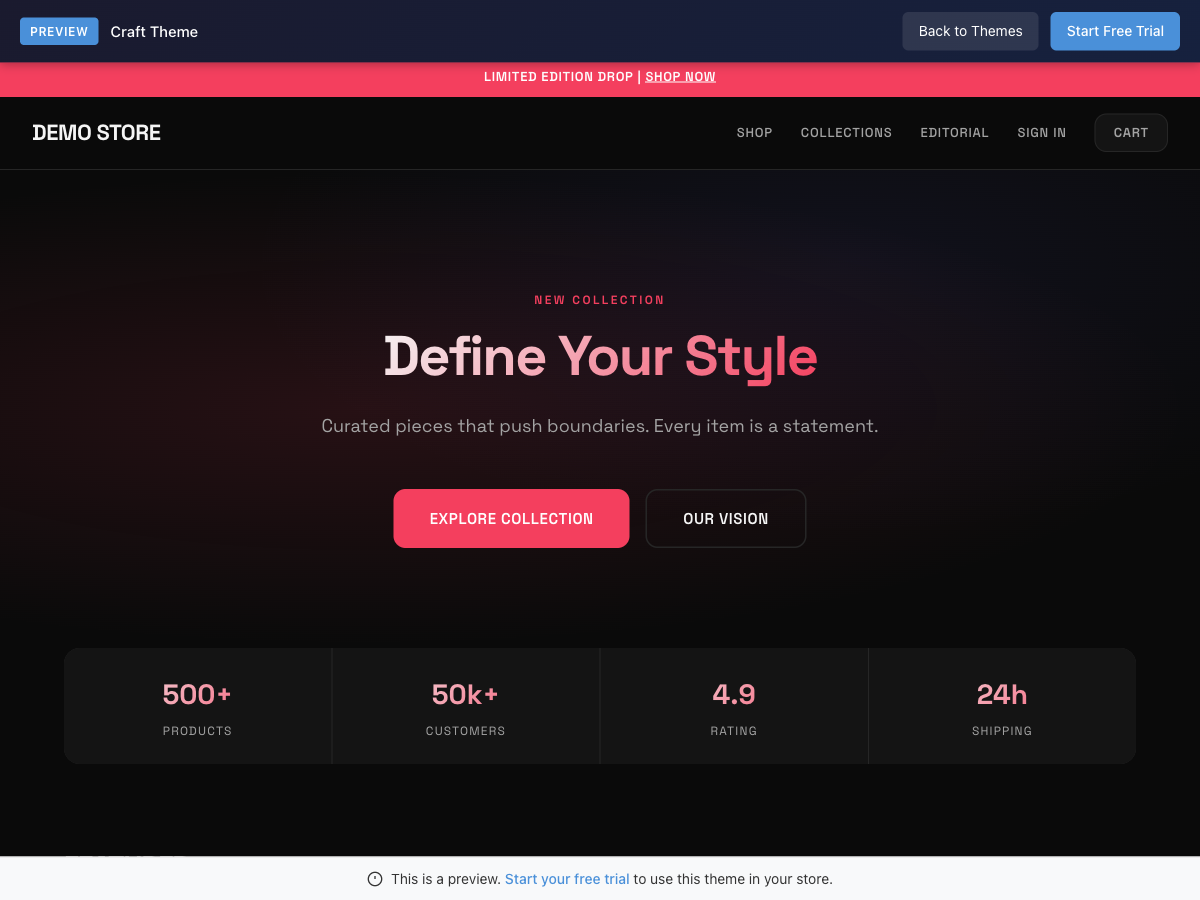Click the 4.9 Rating stat card
Viewport: 1200px width, 900px height.
733,706
